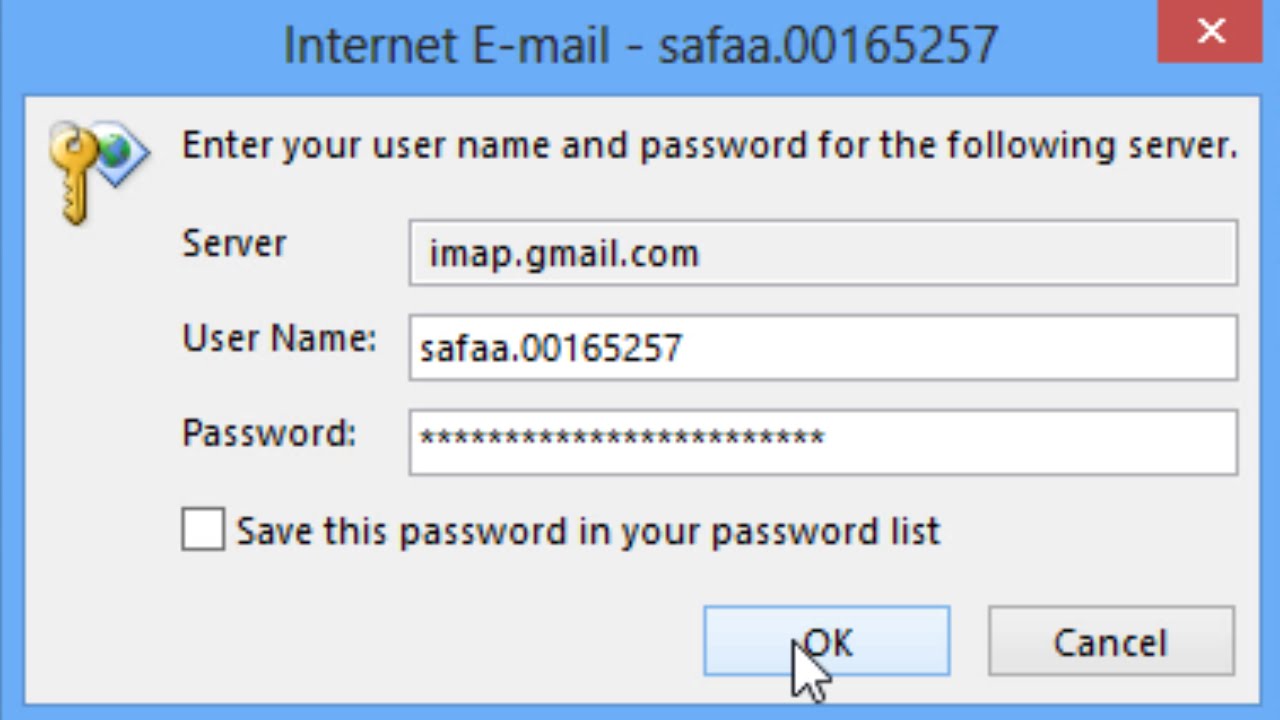
Task: Click the read-only Server field
Action: click(x=822, y=254)
